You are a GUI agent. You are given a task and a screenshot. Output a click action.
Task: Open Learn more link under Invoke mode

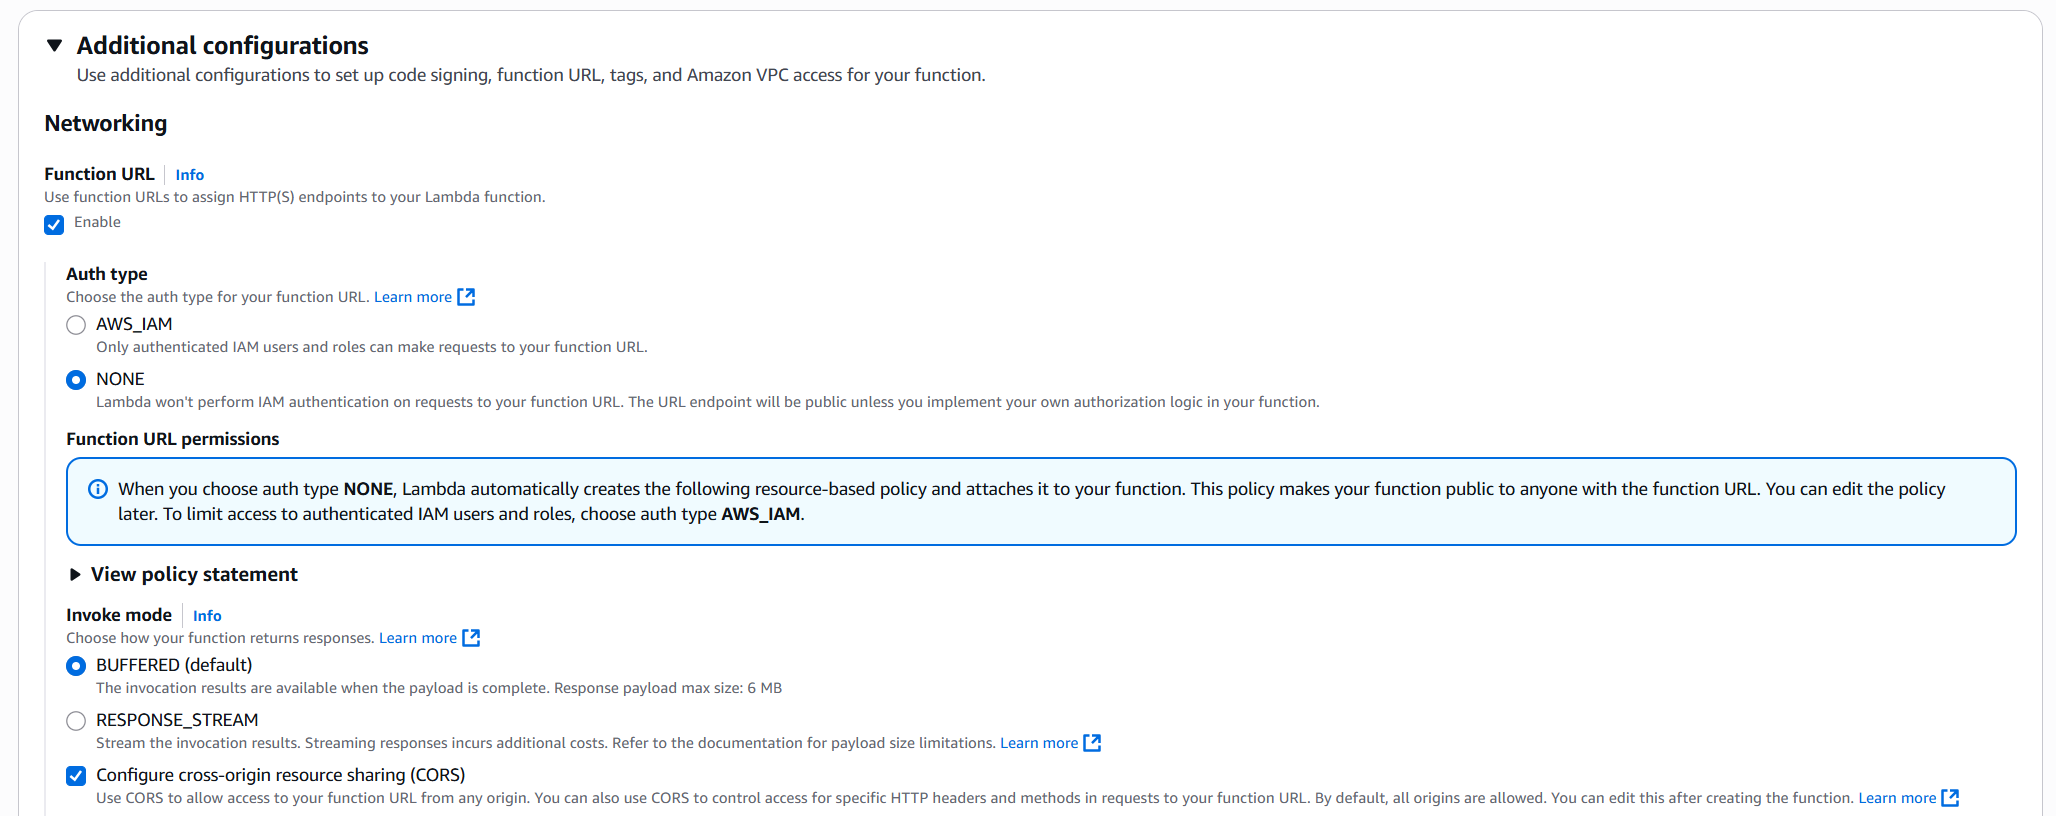point(418,638)
